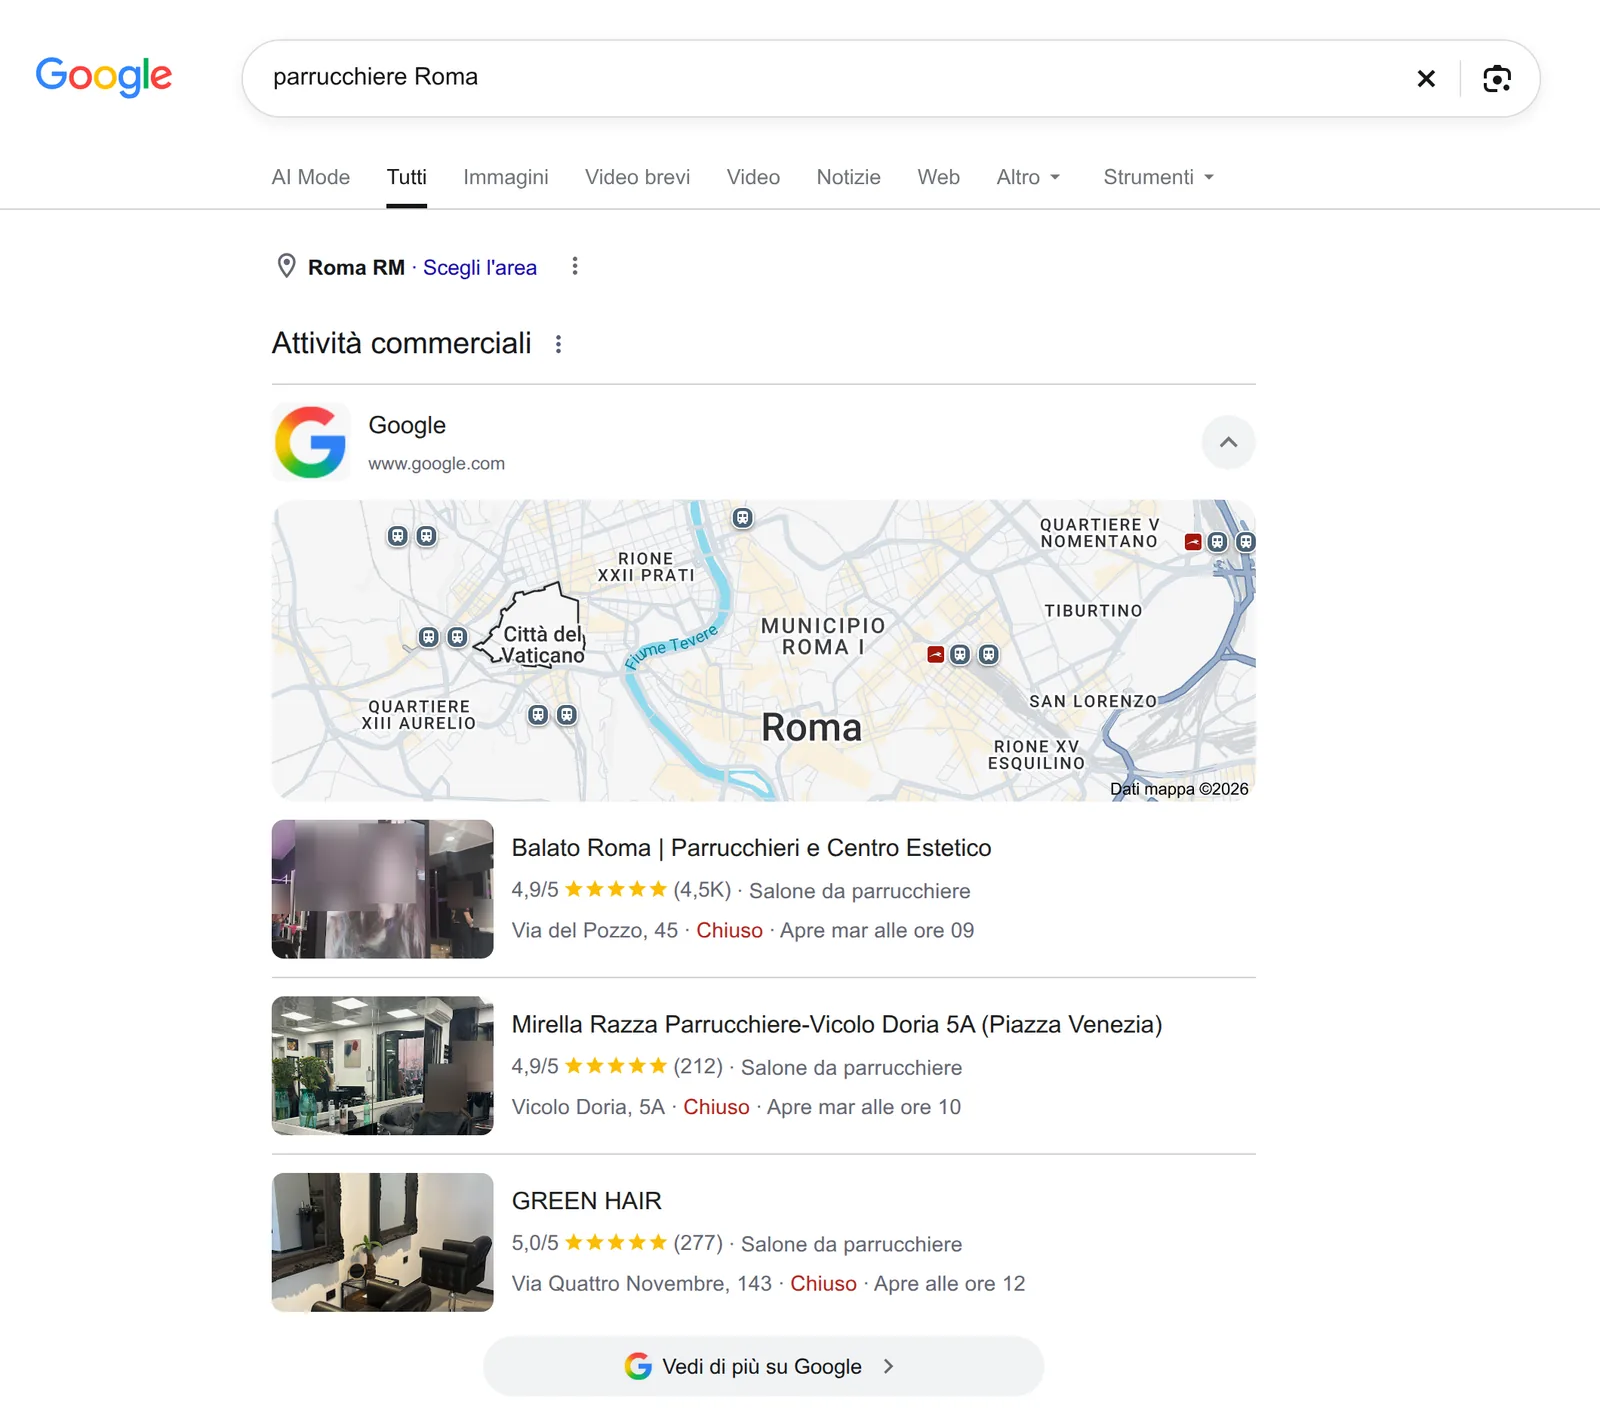Open Mirella Razza salon photo thumbnail

(383, 1065)
